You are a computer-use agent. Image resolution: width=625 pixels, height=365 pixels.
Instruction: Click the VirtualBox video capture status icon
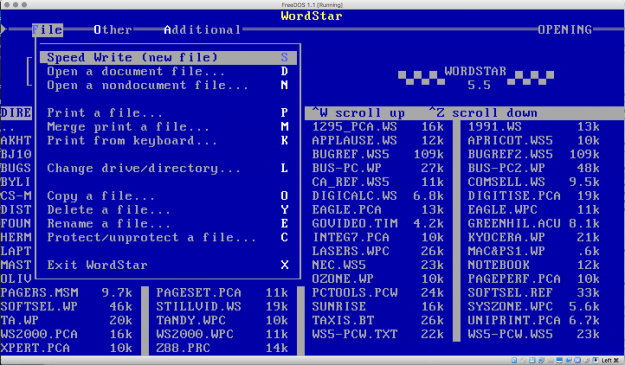click(586, 360)
